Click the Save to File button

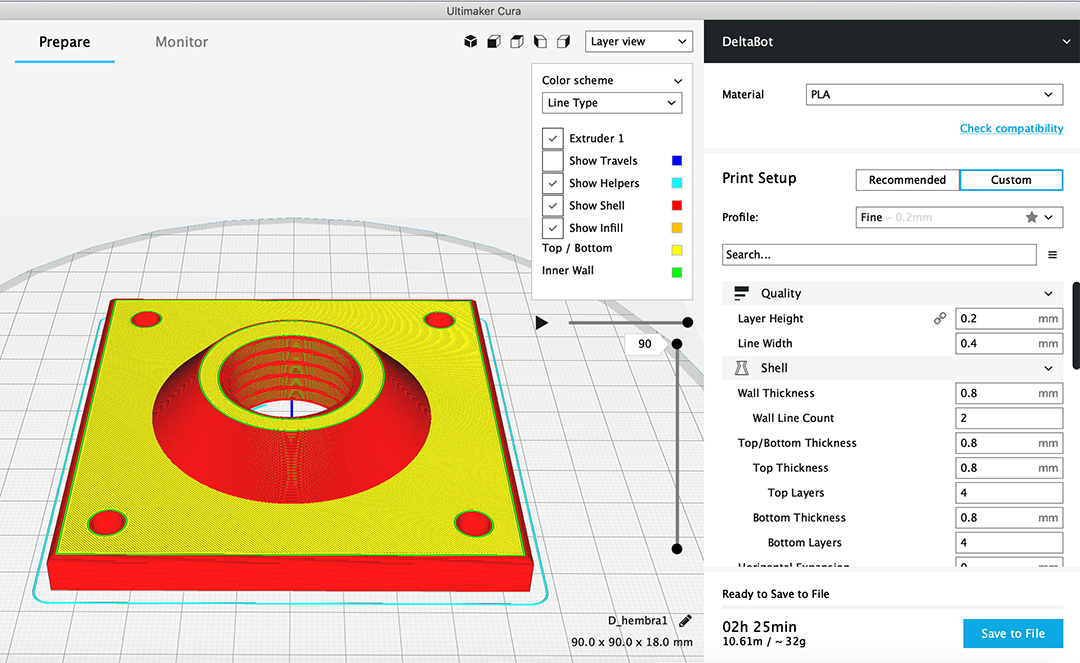[1012, 633]
